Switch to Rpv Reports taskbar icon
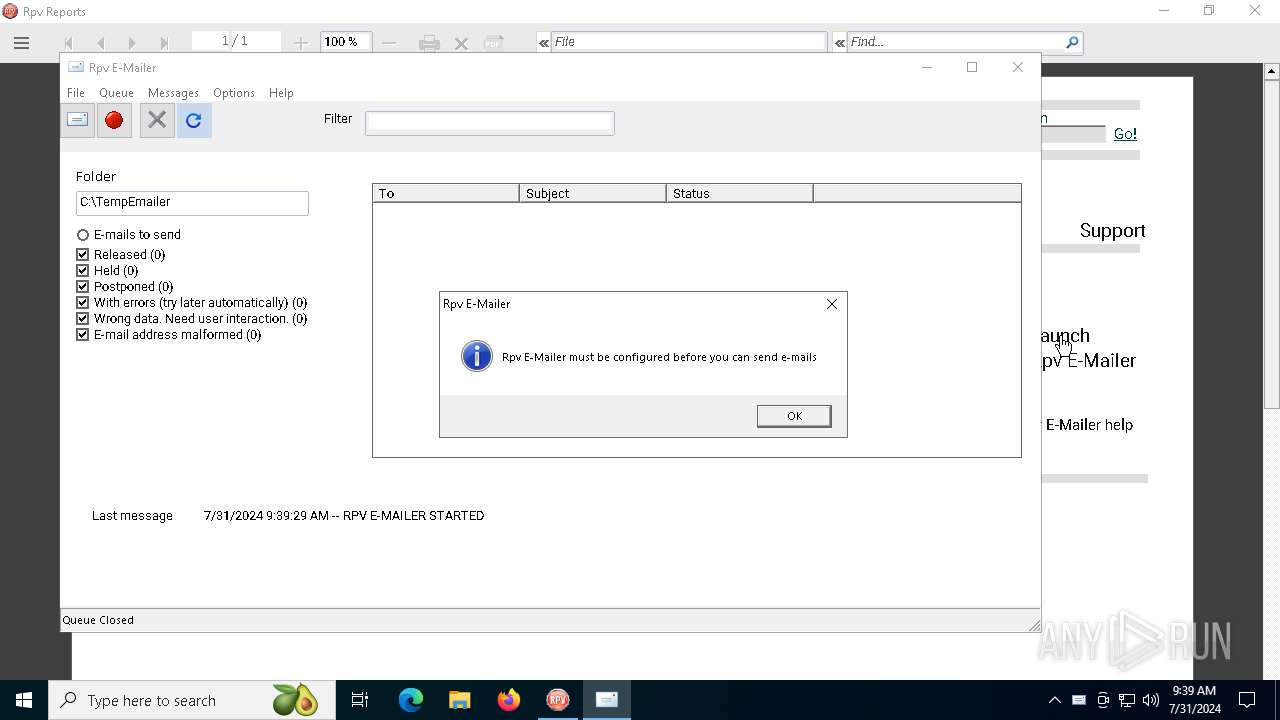This screenshot has height=720, width=1280. click(558, 700)
